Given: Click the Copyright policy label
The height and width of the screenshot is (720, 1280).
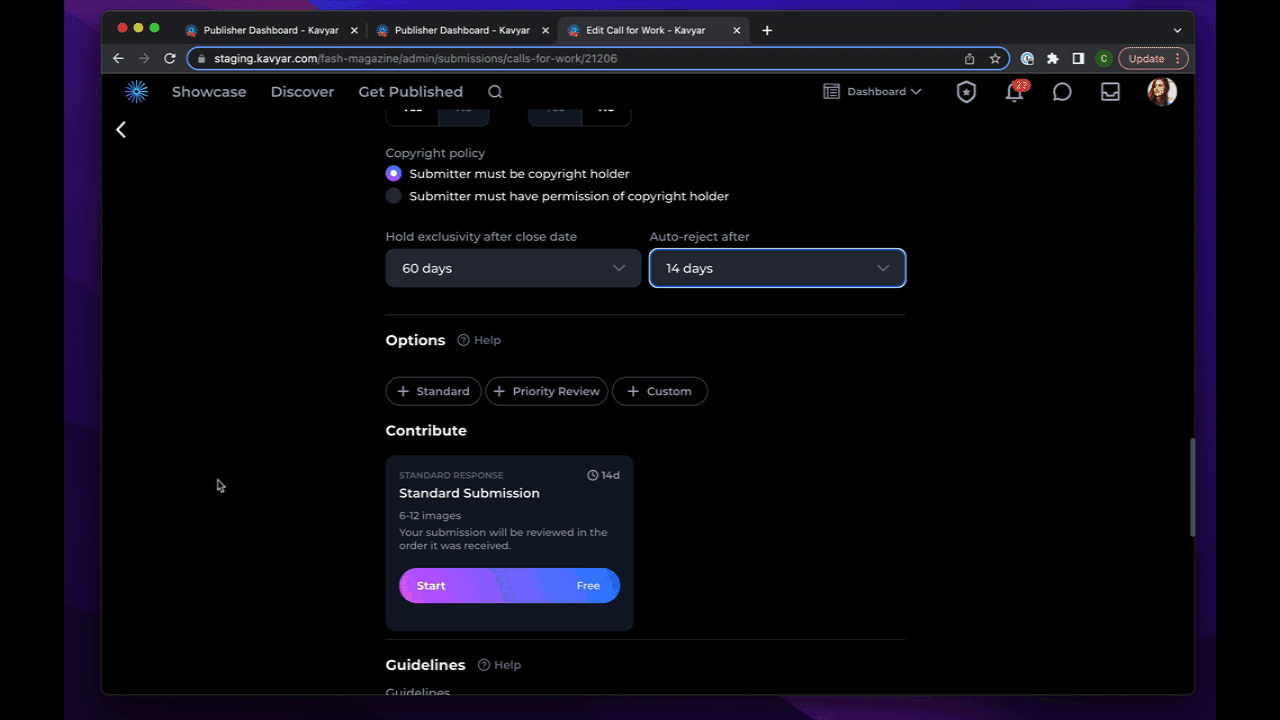Looking at the screenshot, I should click(435, 153).
